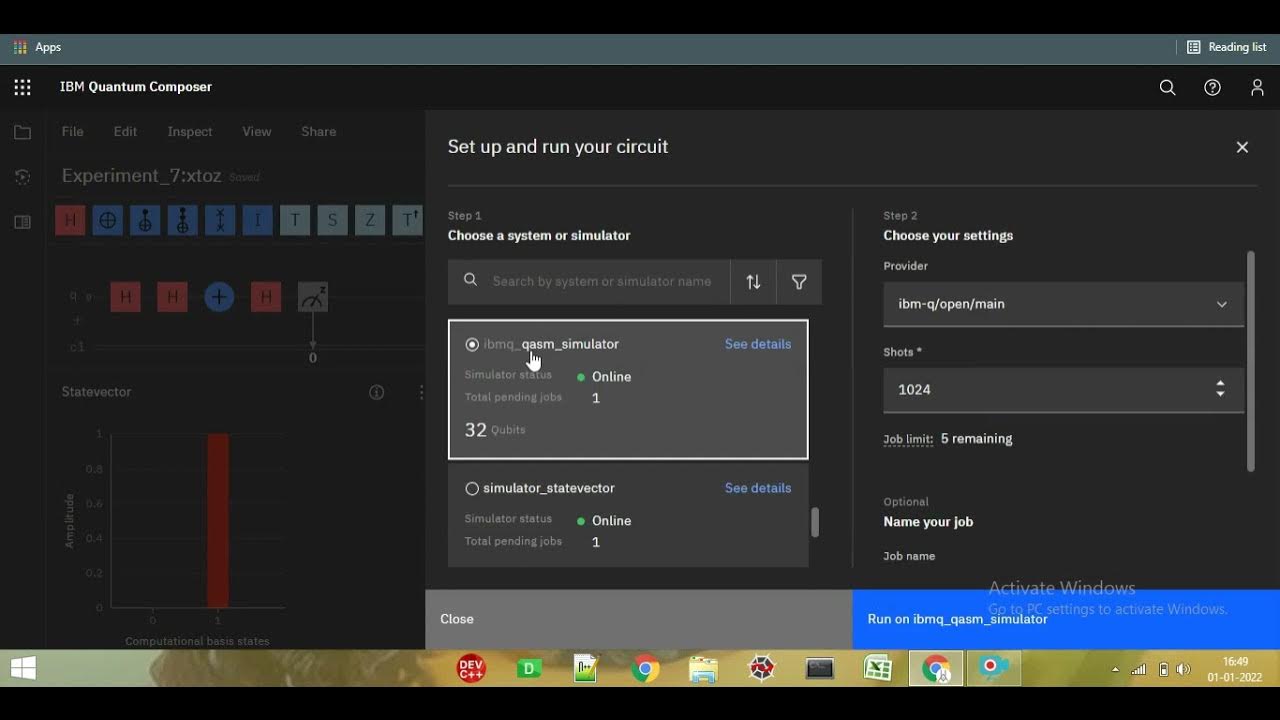
Task: Click the red statevector amplitude bar
Action: [218, 520]
